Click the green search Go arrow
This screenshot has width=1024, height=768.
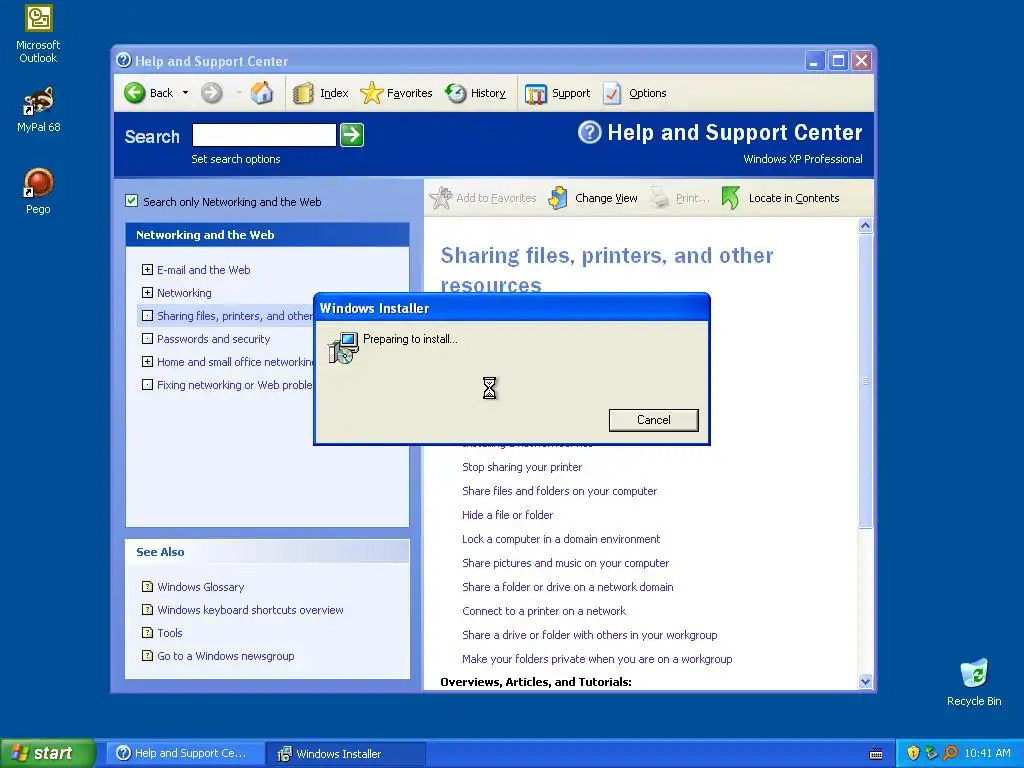tap(352, 135)
